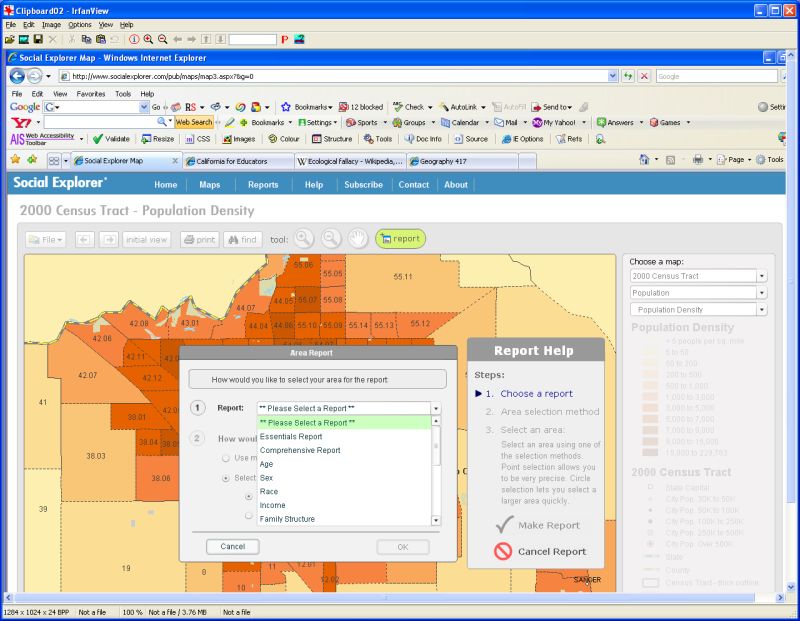This screenshot has width=800, height=621.
Task: Click the map find button
Action: tap(242, 239)
